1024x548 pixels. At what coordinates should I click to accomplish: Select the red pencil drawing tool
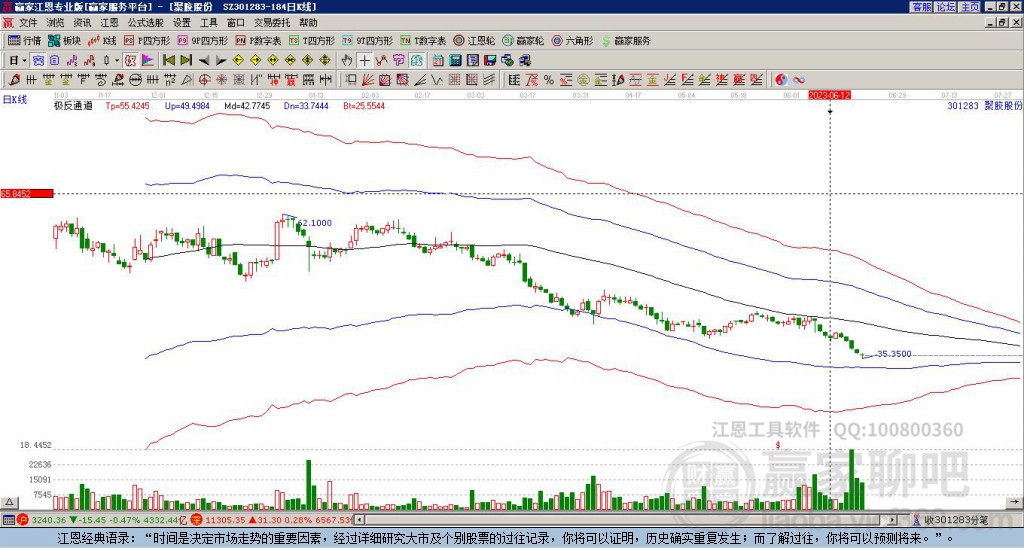[14, 80]
